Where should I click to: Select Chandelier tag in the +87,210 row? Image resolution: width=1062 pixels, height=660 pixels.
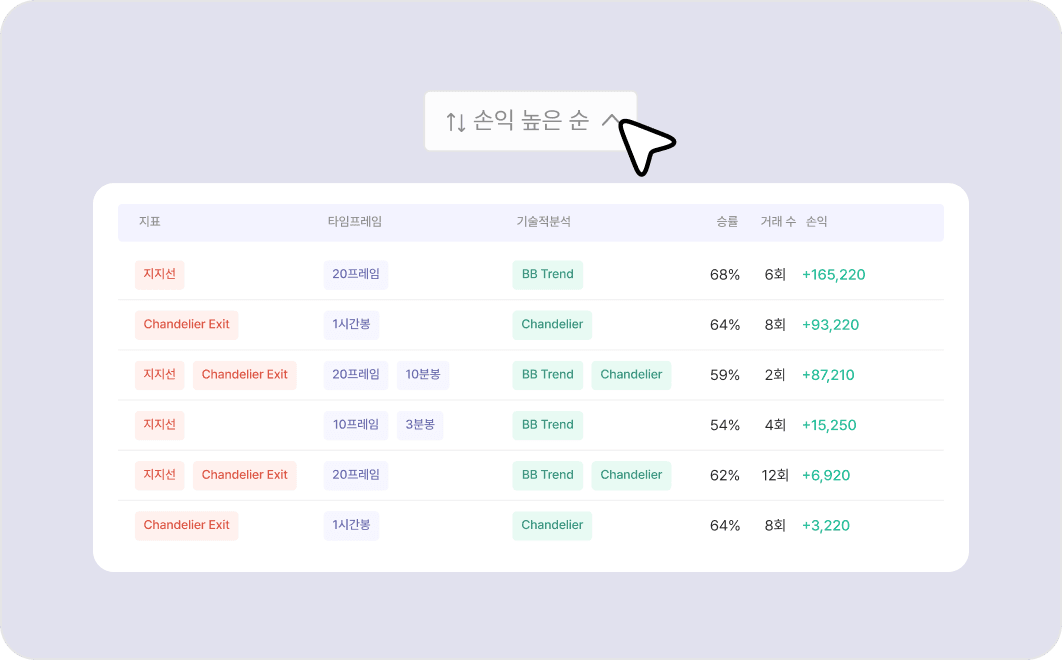(x=631, y=375)
